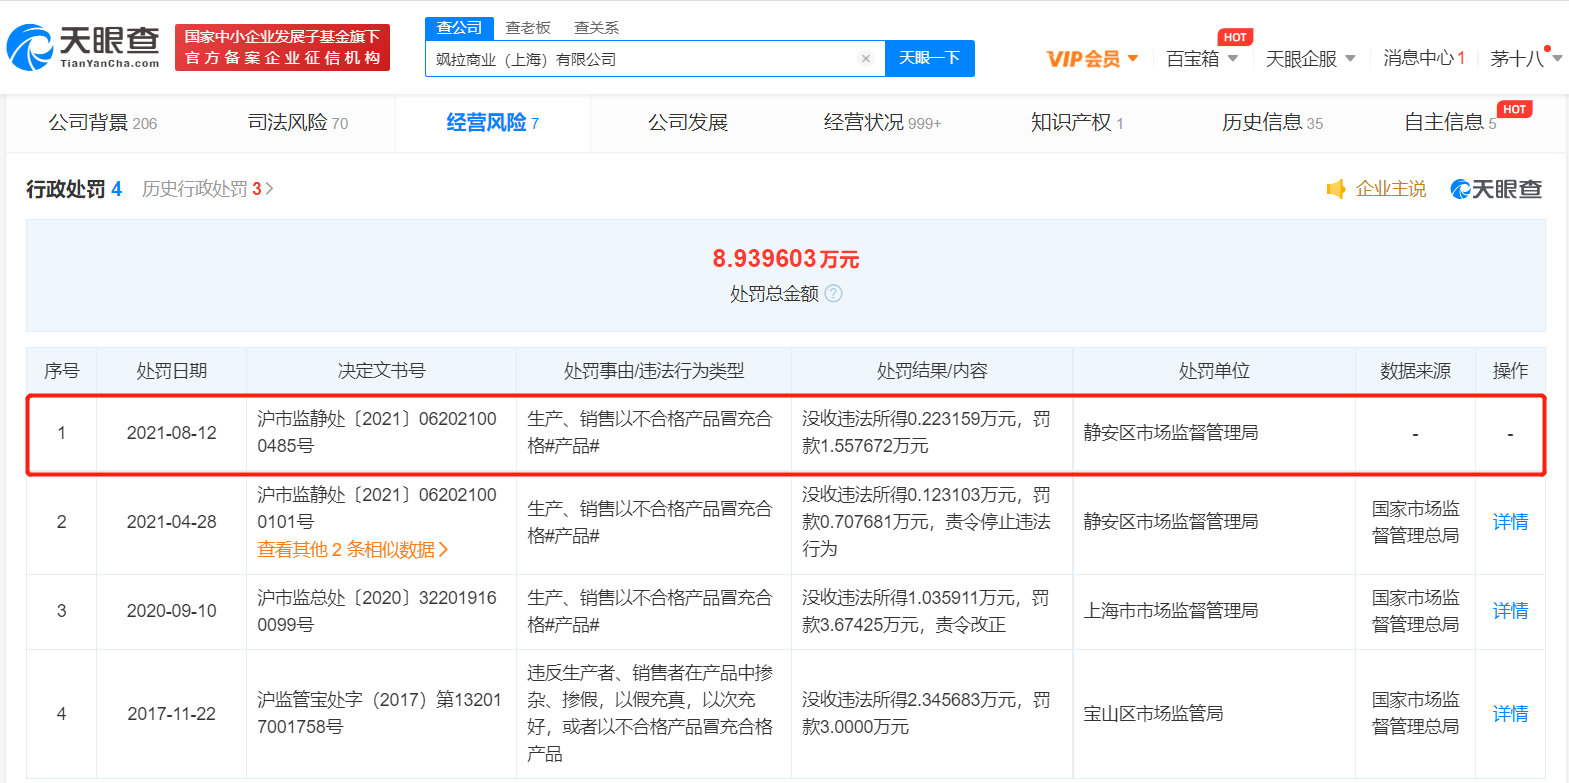Click the total amount 8.939603万元

[x=786, y=259]
